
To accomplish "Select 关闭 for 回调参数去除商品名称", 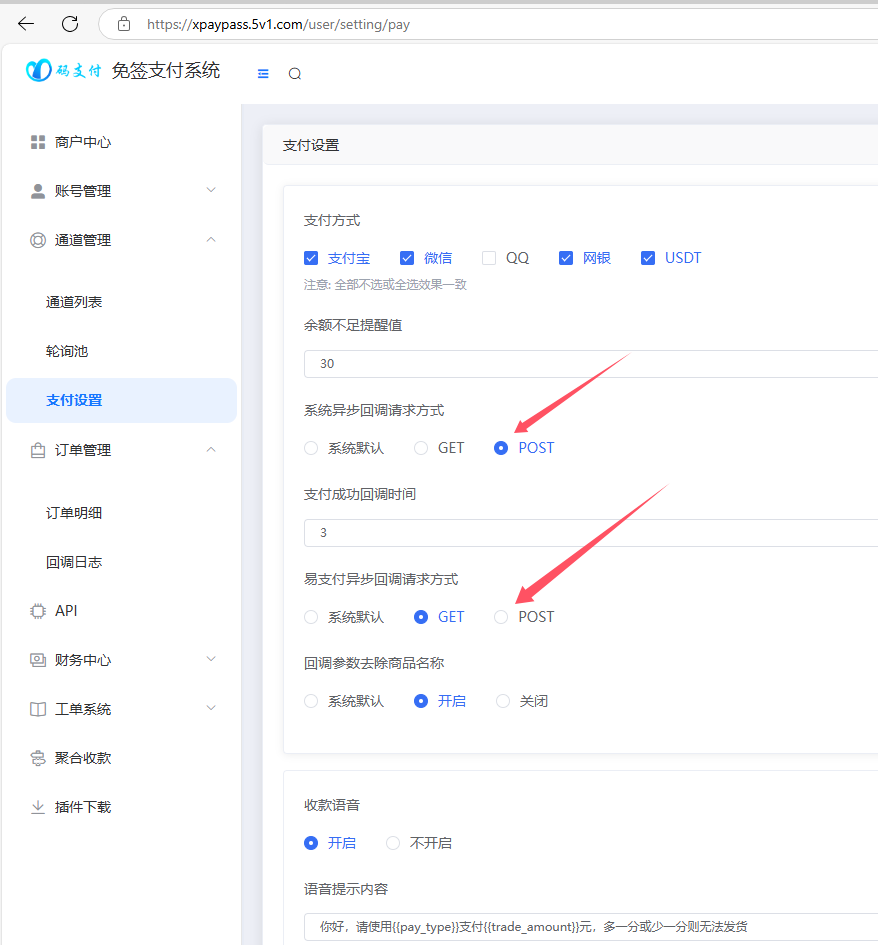I will [x=503, y=701].
